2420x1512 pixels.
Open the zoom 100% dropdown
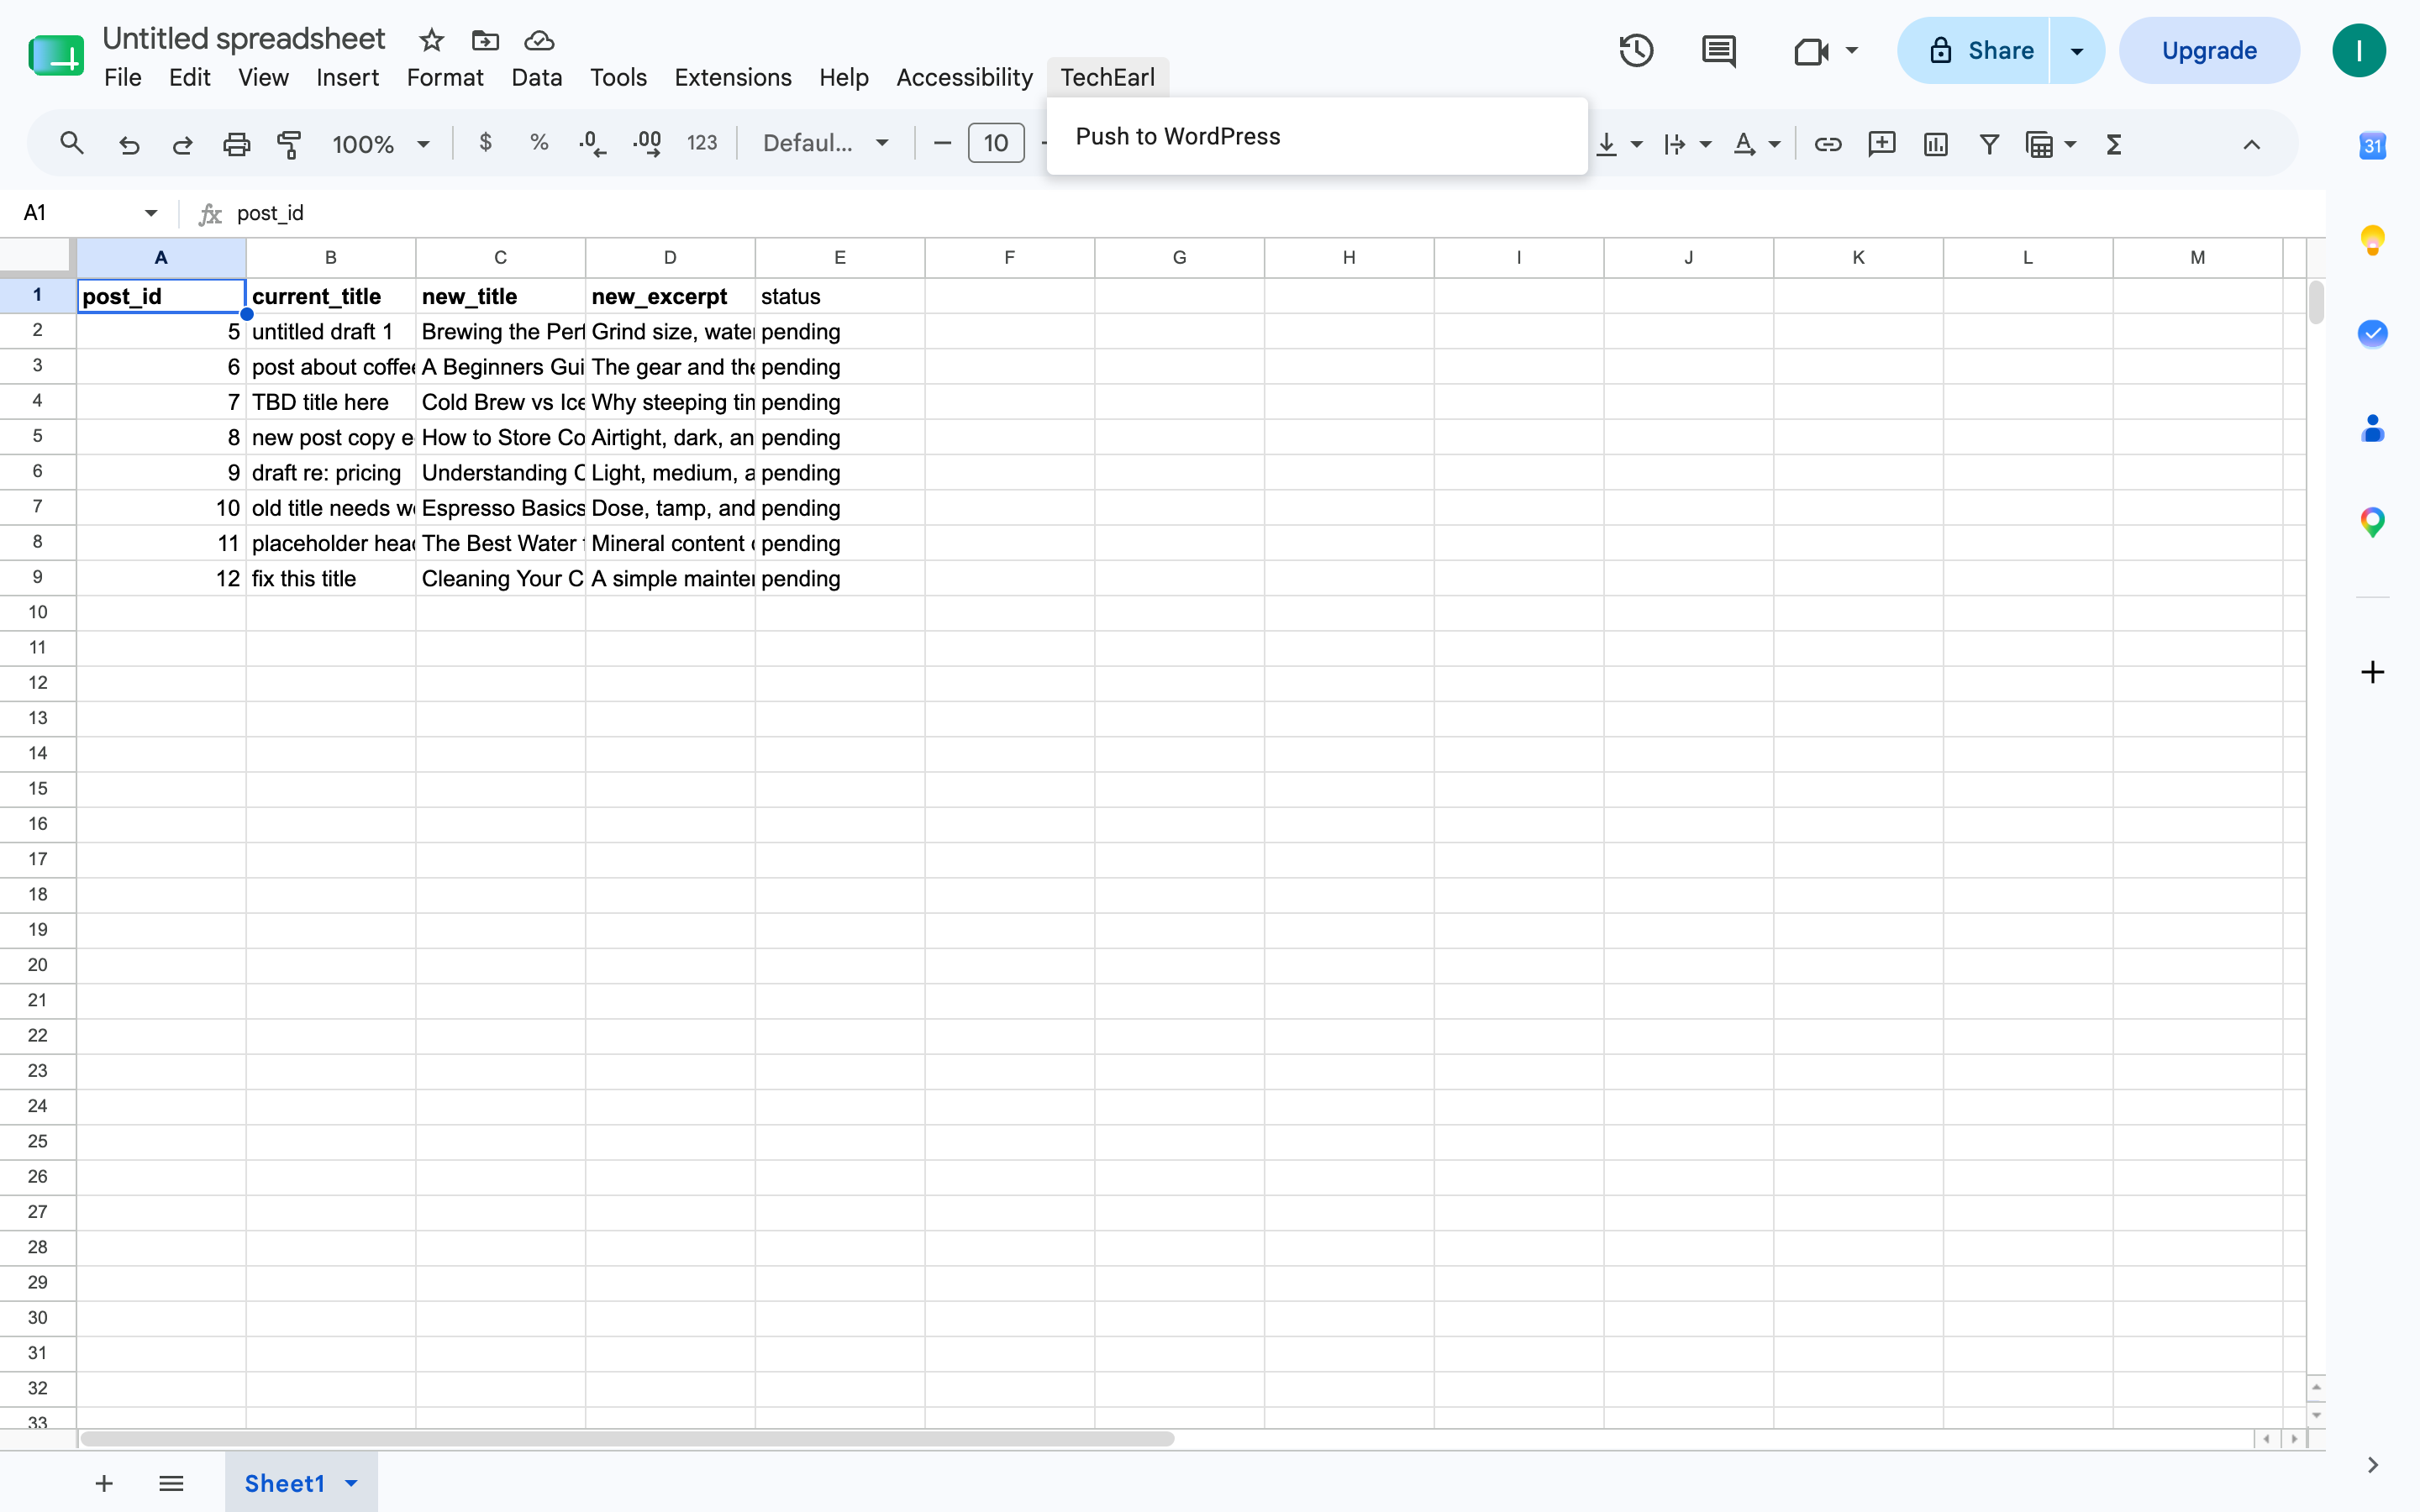(380, 144)
